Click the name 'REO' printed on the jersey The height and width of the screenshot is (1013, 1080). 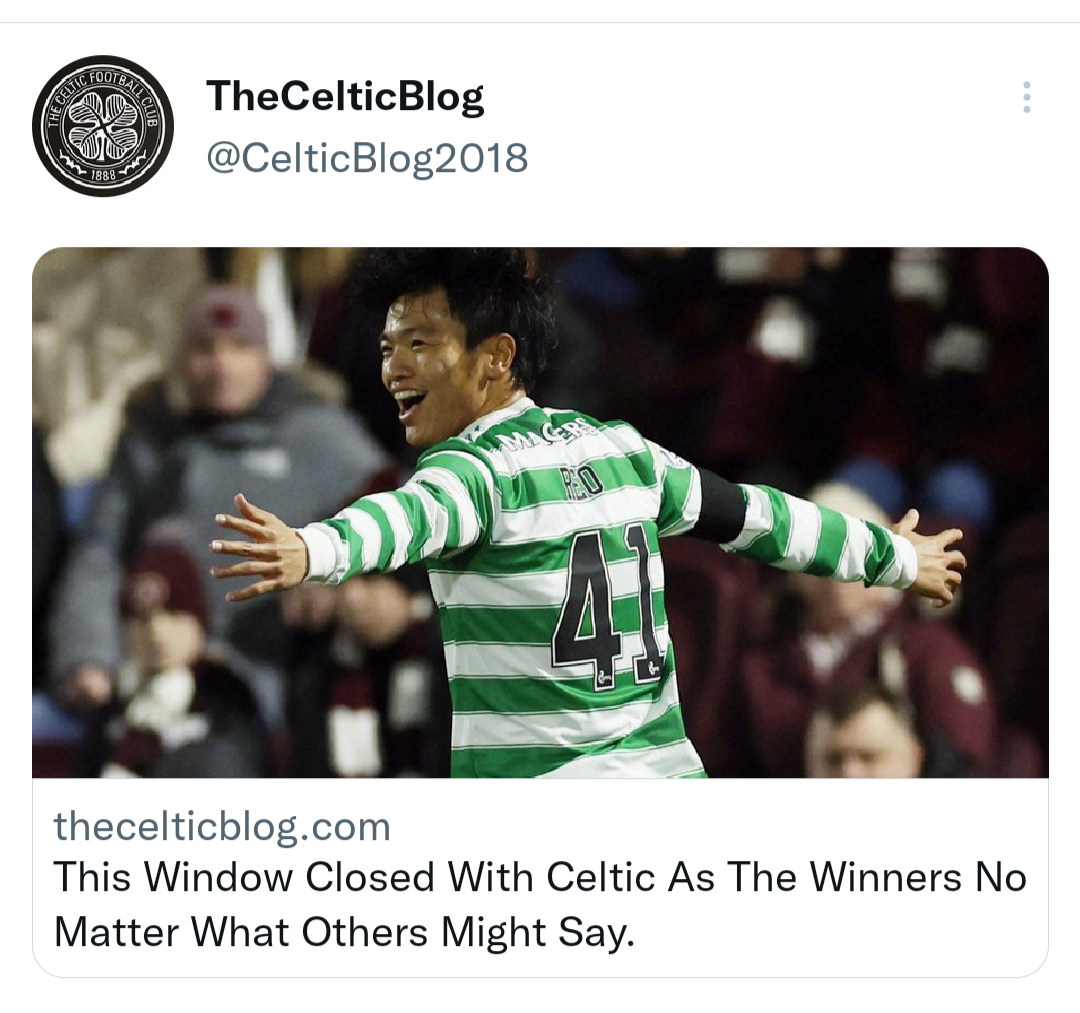(x=582, y=481)
